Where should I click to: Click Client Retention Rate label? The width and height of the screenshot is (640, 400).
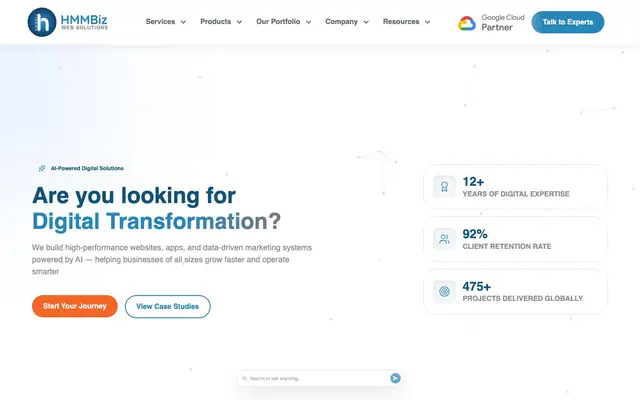507,246
